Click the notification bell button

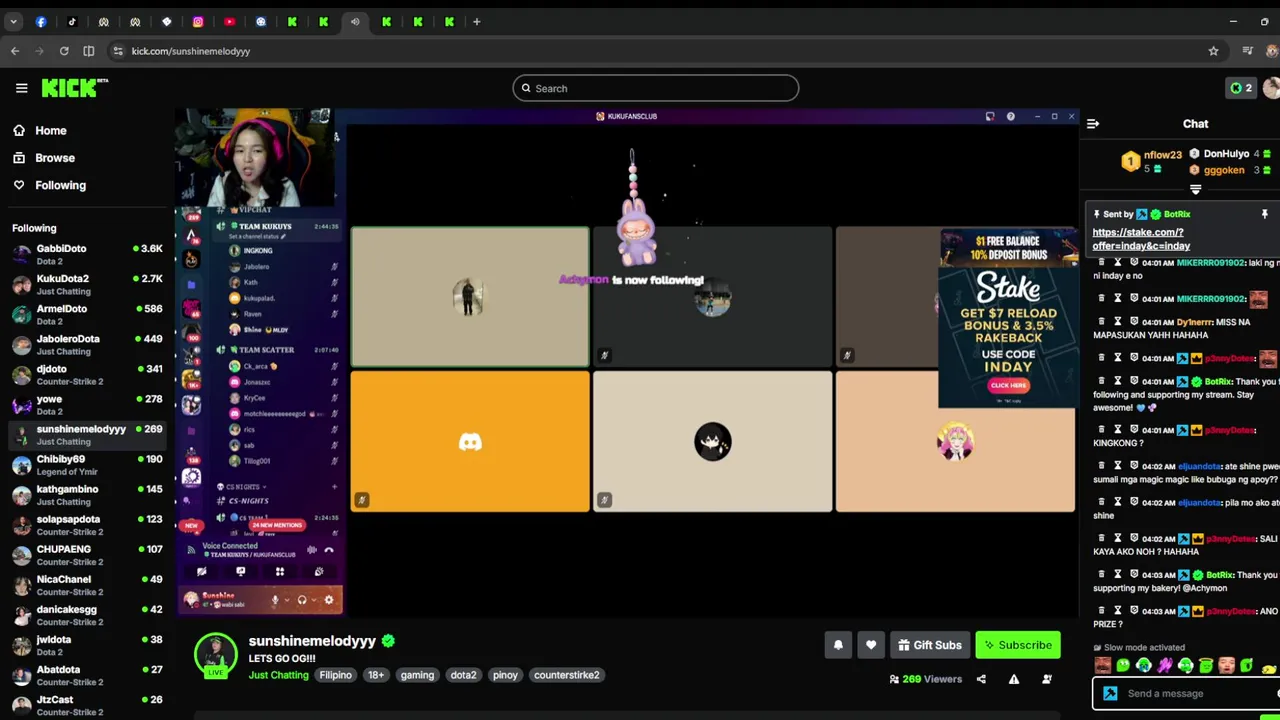(x=838, y=645)
